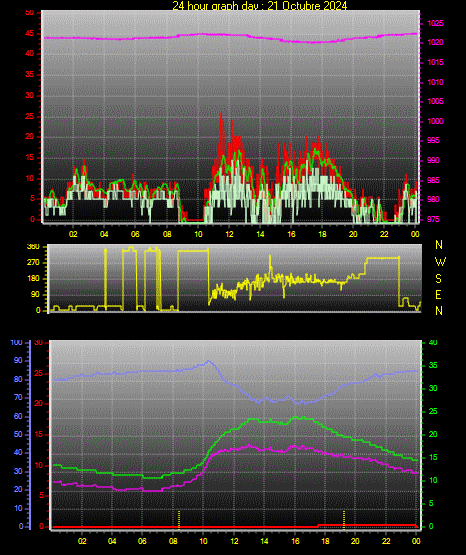This screenshot has height=555, width=466.
Task: Click the 06 hour mark on bottom graph
Action: pyautogui.click(x=142, y=541)
